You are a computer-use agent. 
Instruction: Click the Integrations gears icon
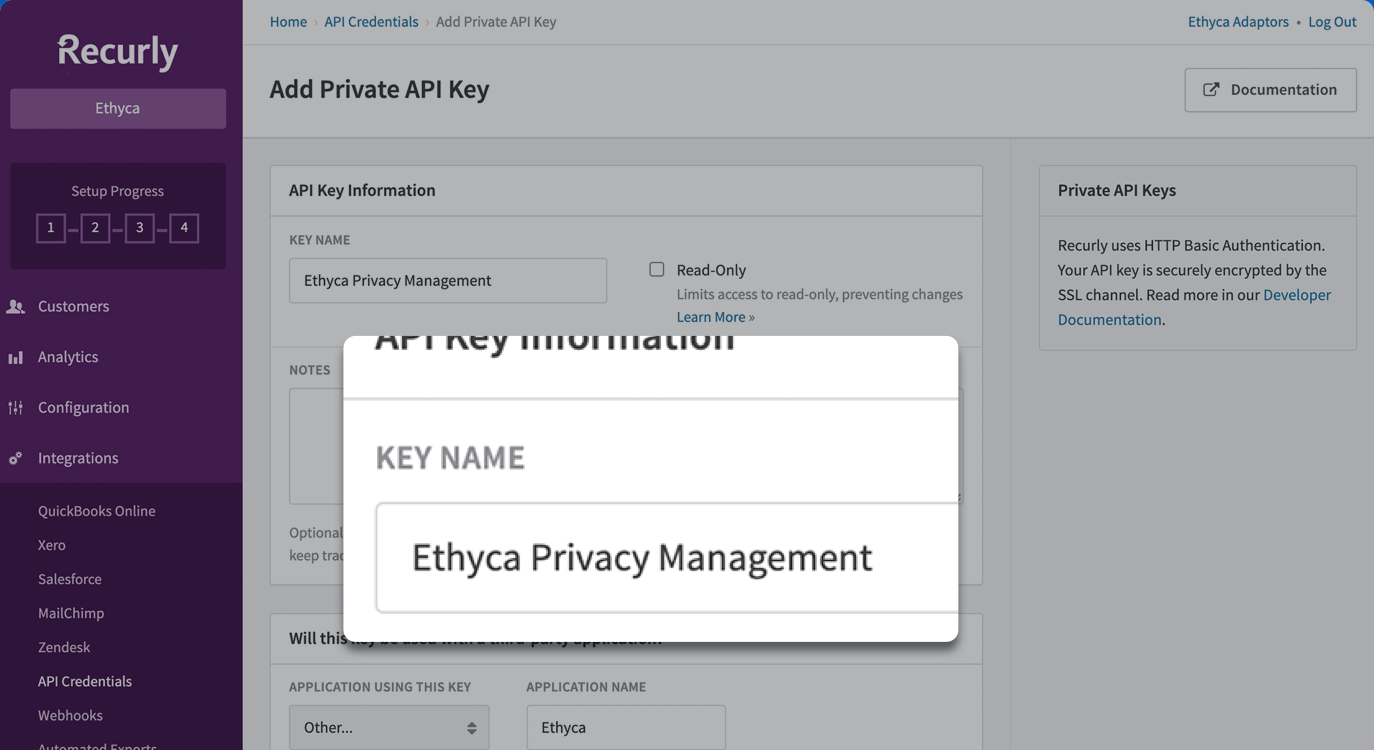pos(15,458)
